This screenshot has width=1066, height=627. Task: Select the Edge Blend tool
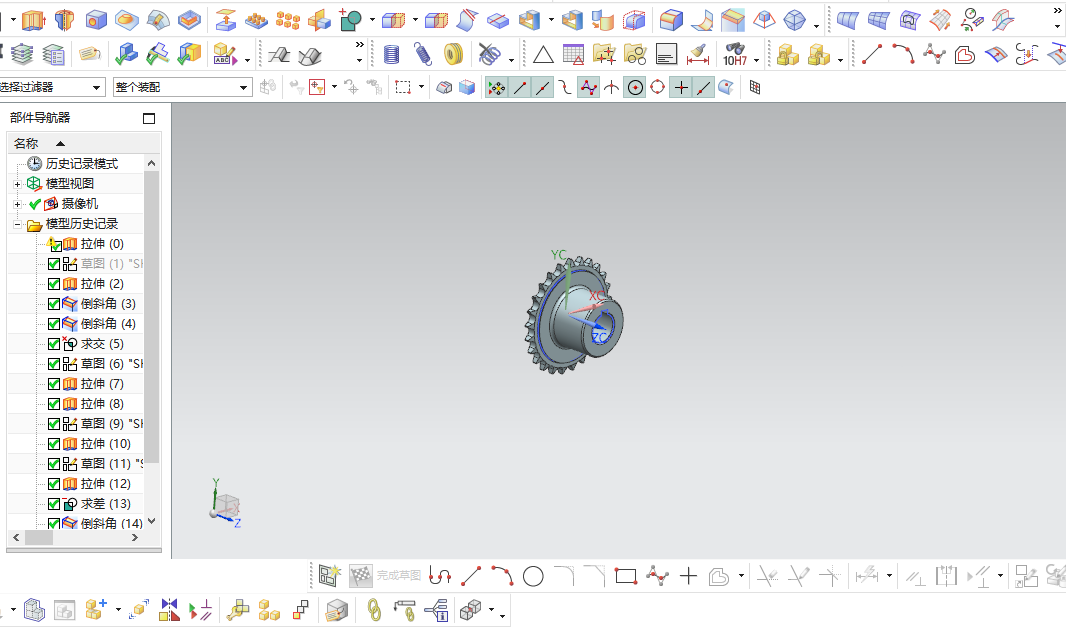click(671, 20)
